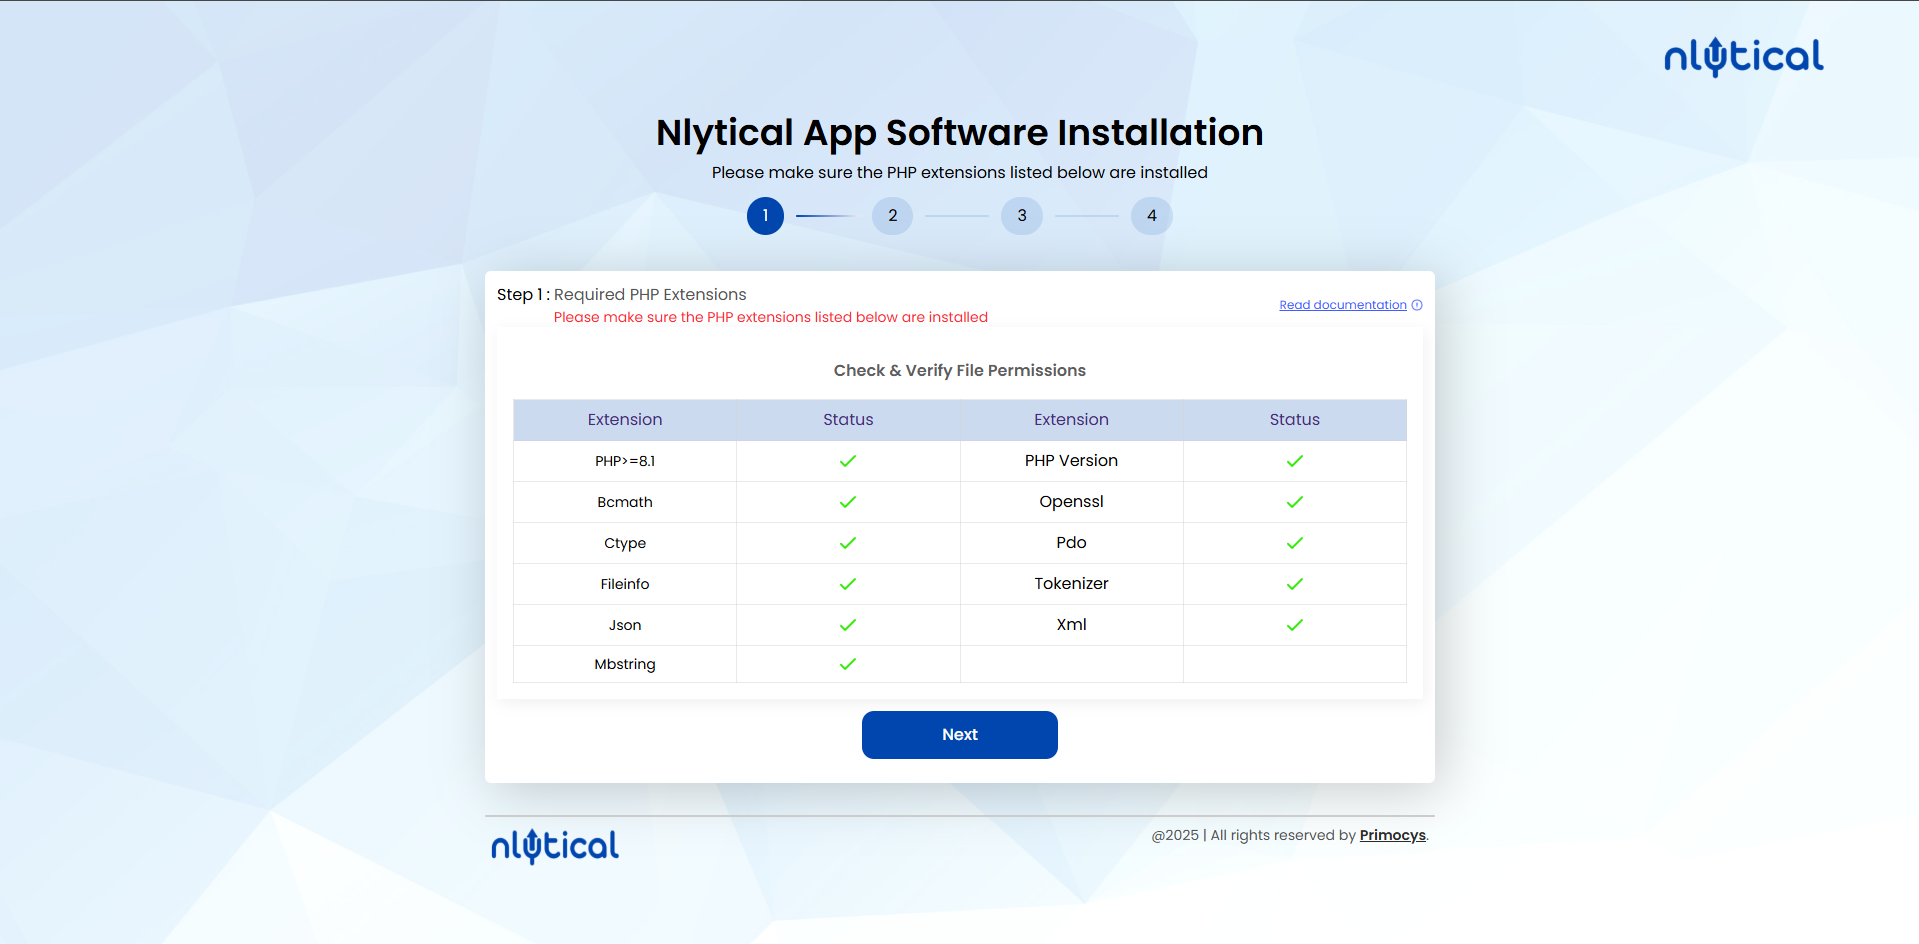
Task: Click the green checkmark for PHP>=8.1
Action: click(848, 461)
